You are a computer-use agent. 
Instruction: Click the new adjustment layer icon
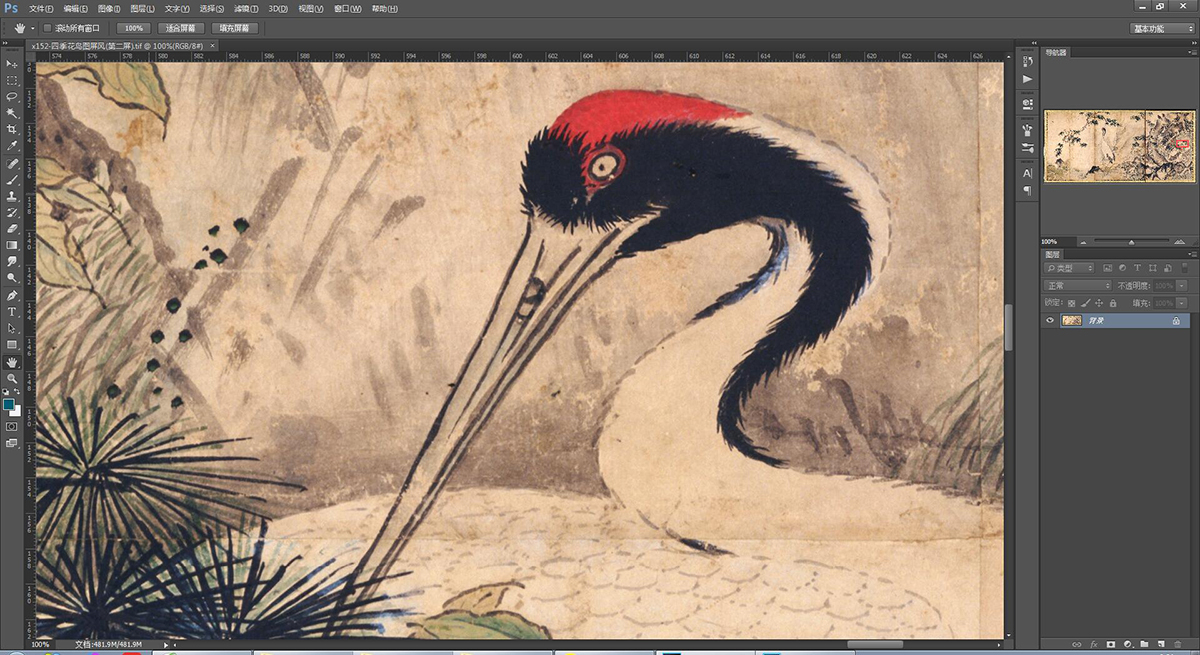coord(1127,643)
